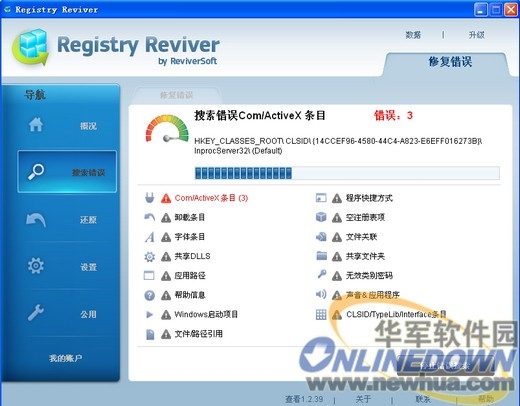Open 我的账户 in the sidebar
520x406 pixels.
click(65, 358)
